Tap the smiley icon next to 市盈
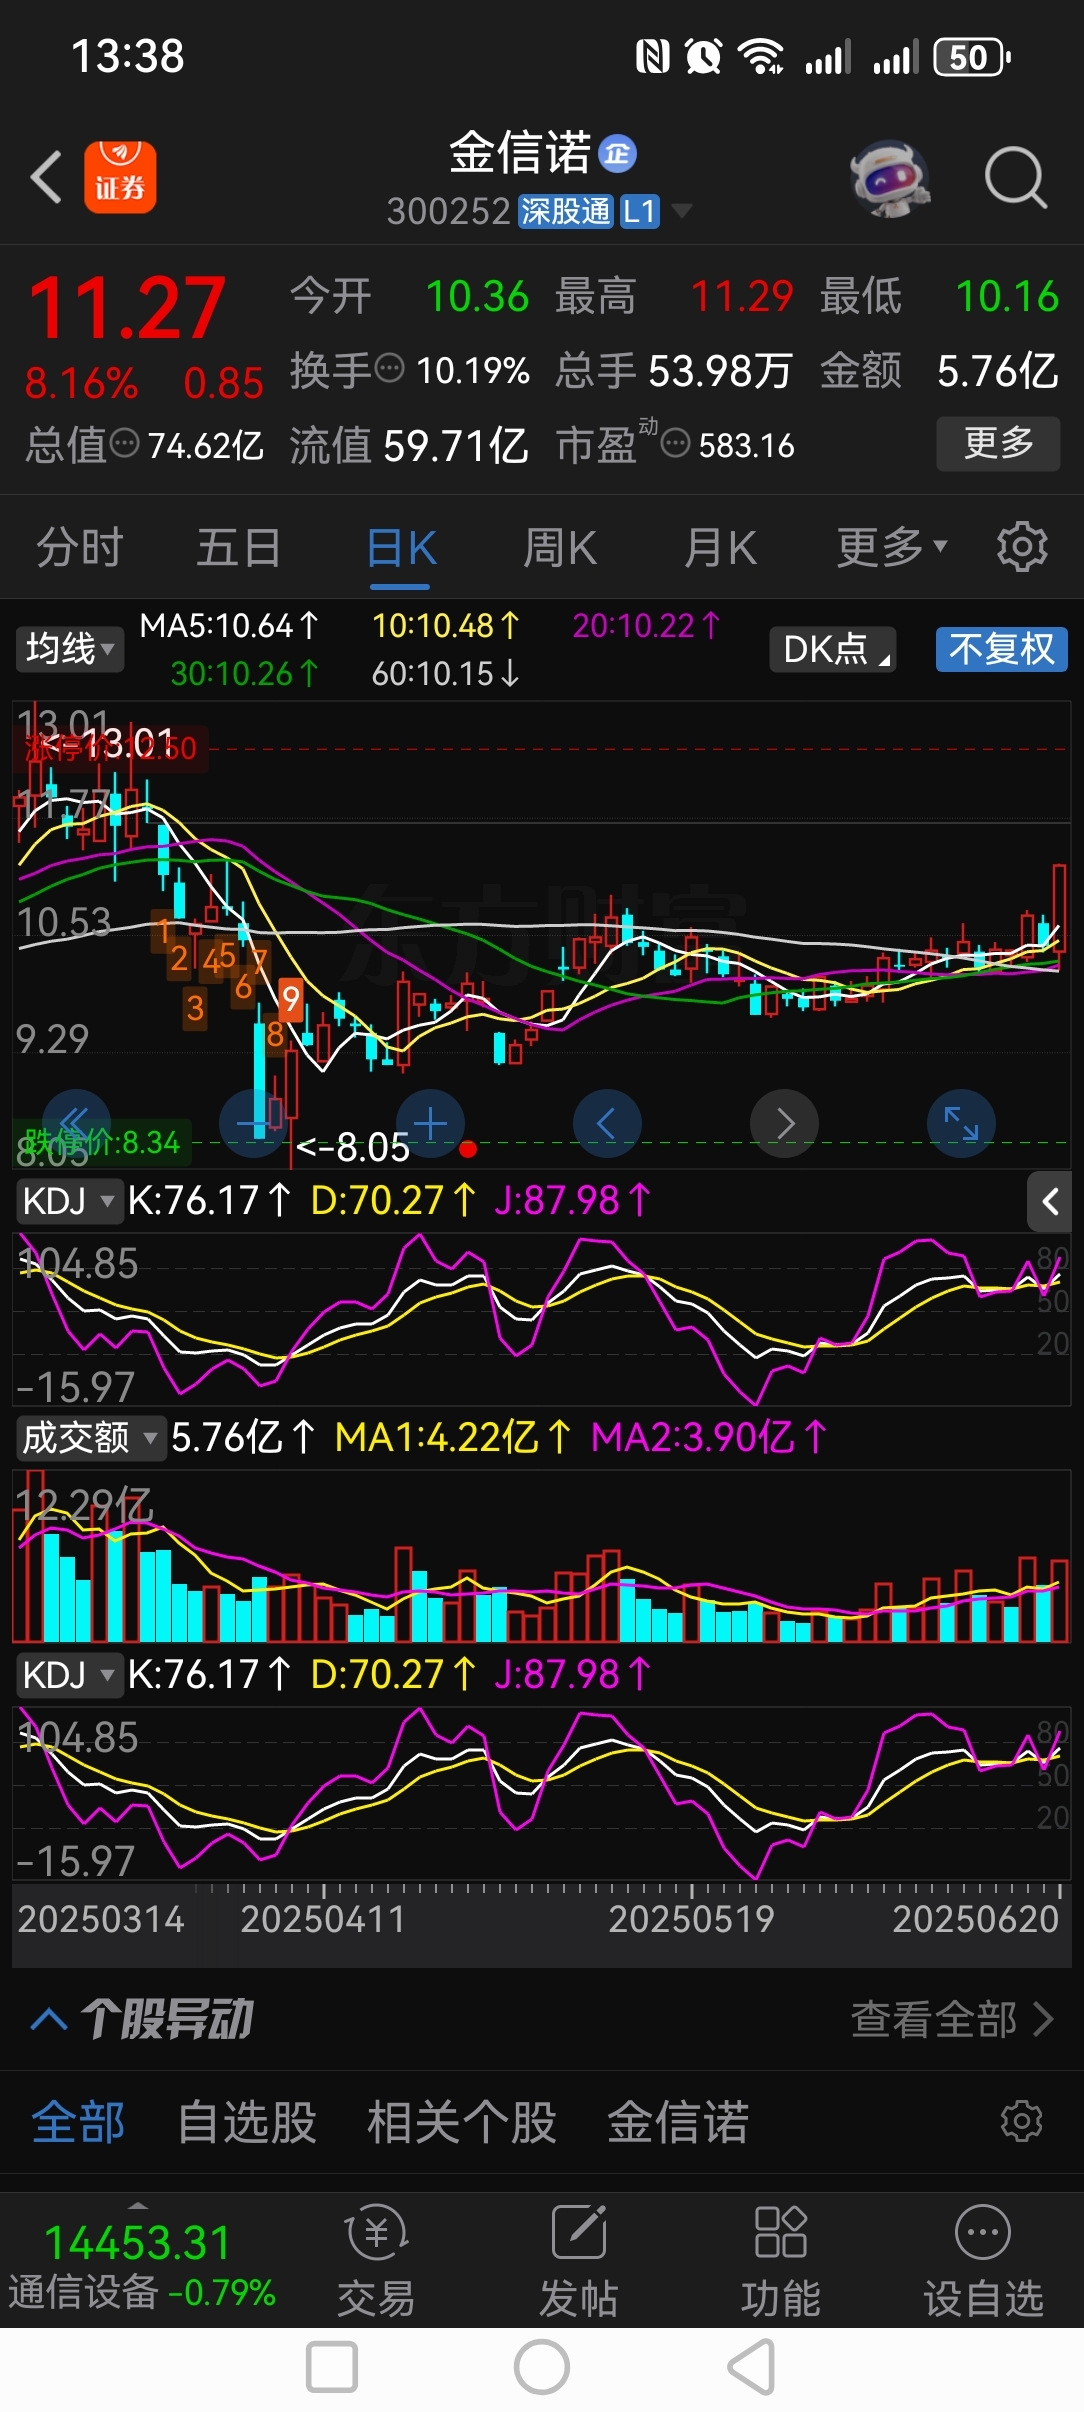This screenshot has height=2412, width=1084. pos(676,442)
